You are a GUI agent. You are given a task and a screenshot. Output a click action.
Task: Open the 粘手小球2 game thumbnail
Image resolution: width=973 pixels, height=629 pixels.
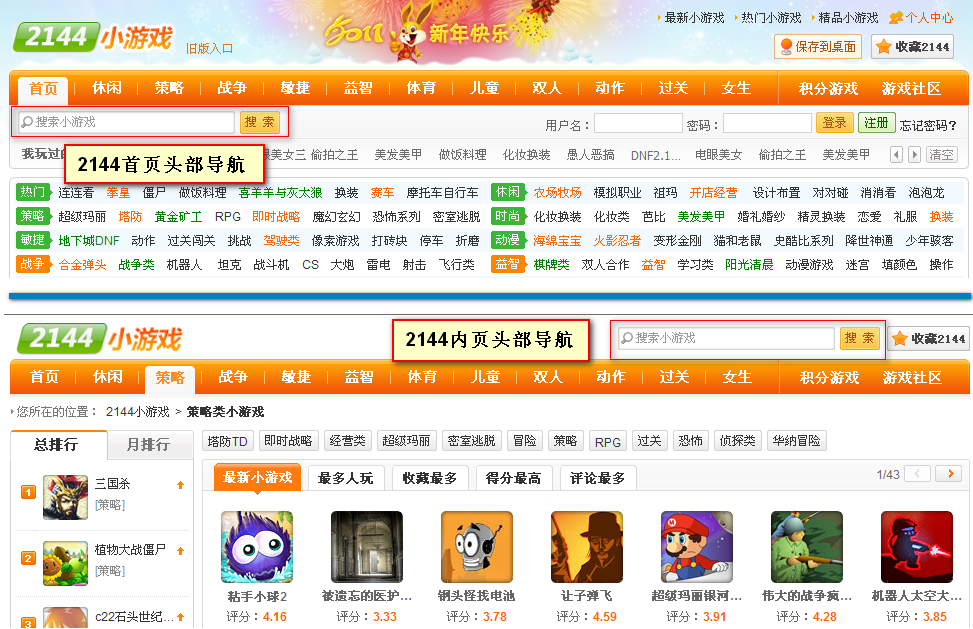click(x=257, y=547)
